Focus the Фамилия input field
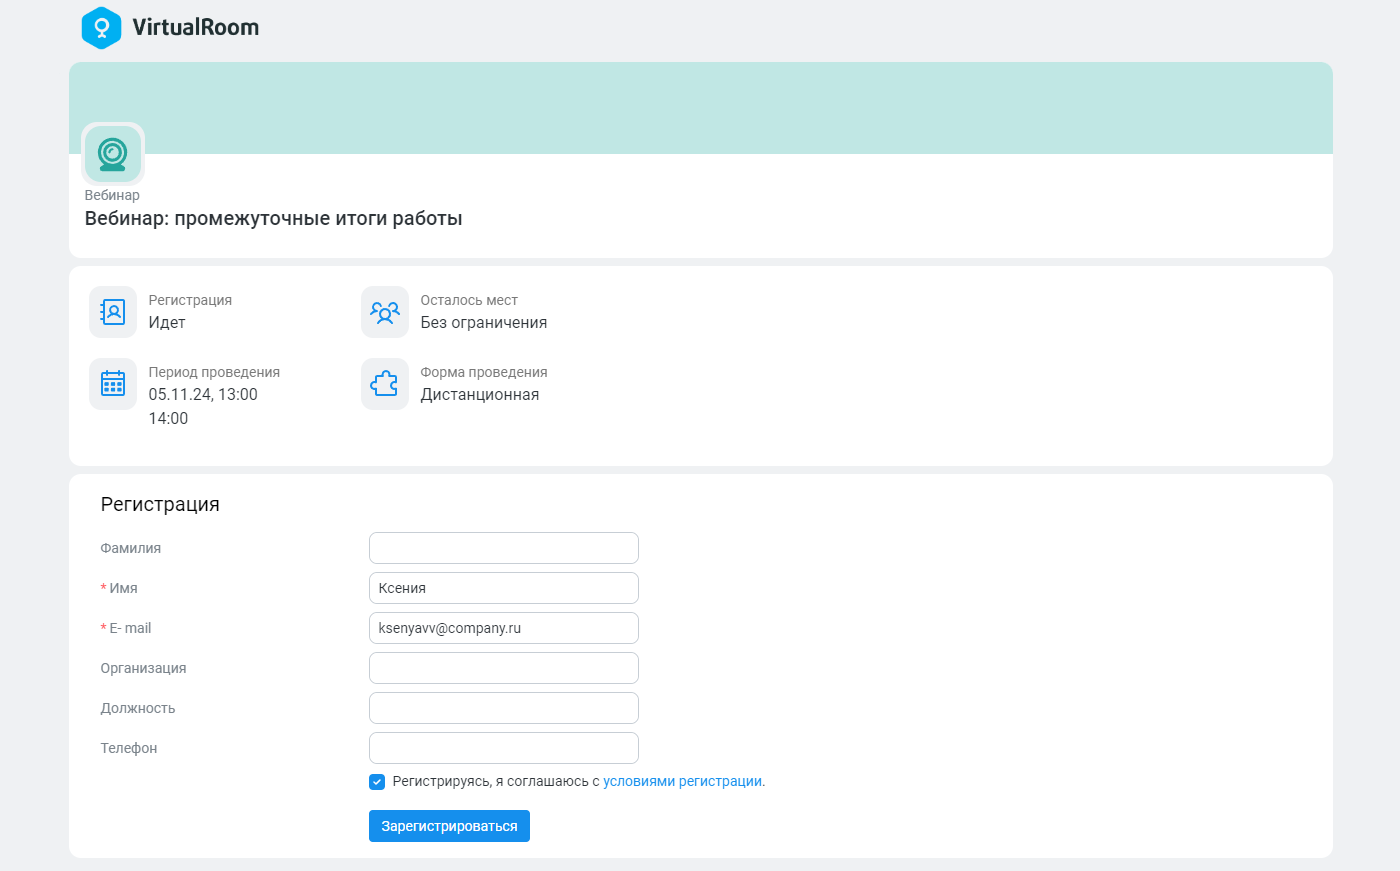Viewport: 1400px width, 871px height. pos(504,548)
